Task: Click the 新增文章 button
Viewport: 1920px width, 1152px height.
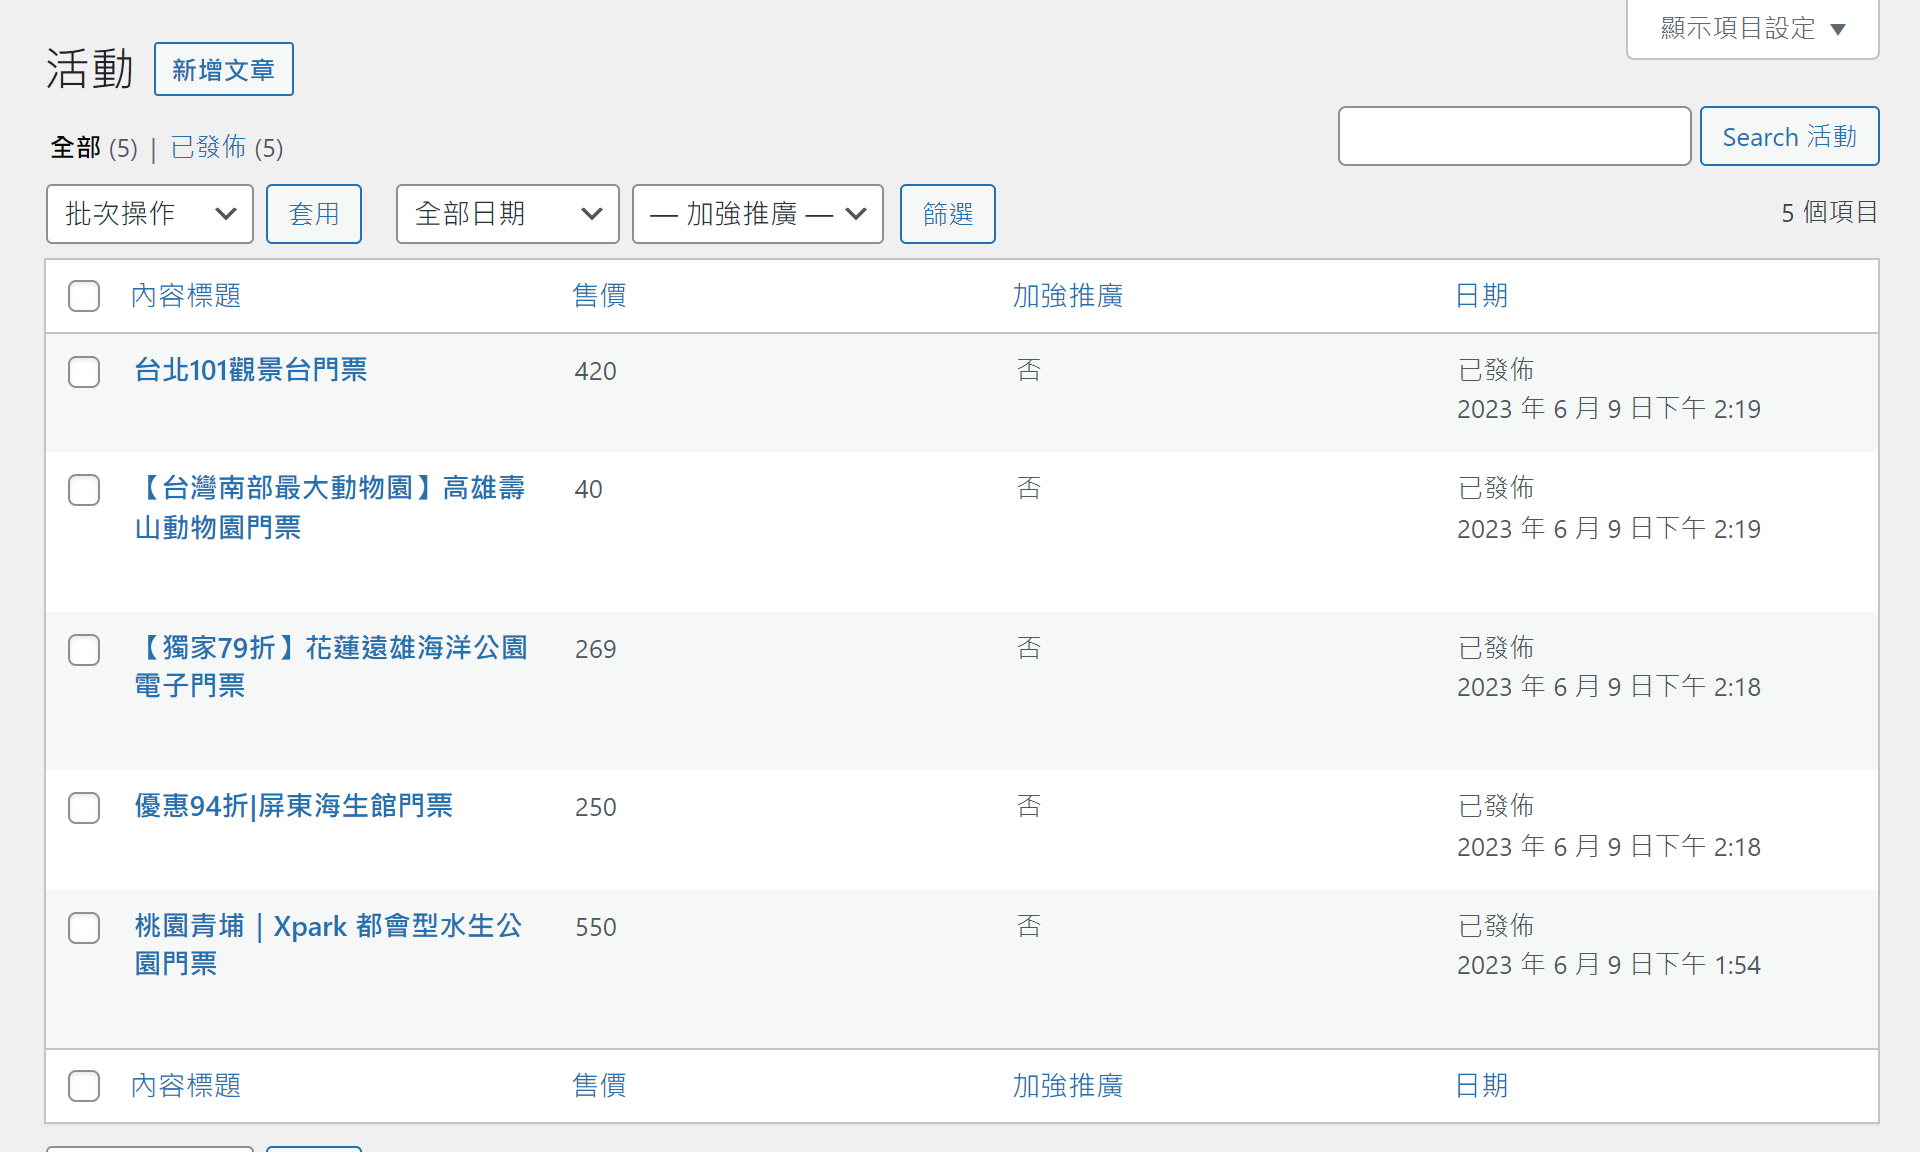Action: (223, 70)
